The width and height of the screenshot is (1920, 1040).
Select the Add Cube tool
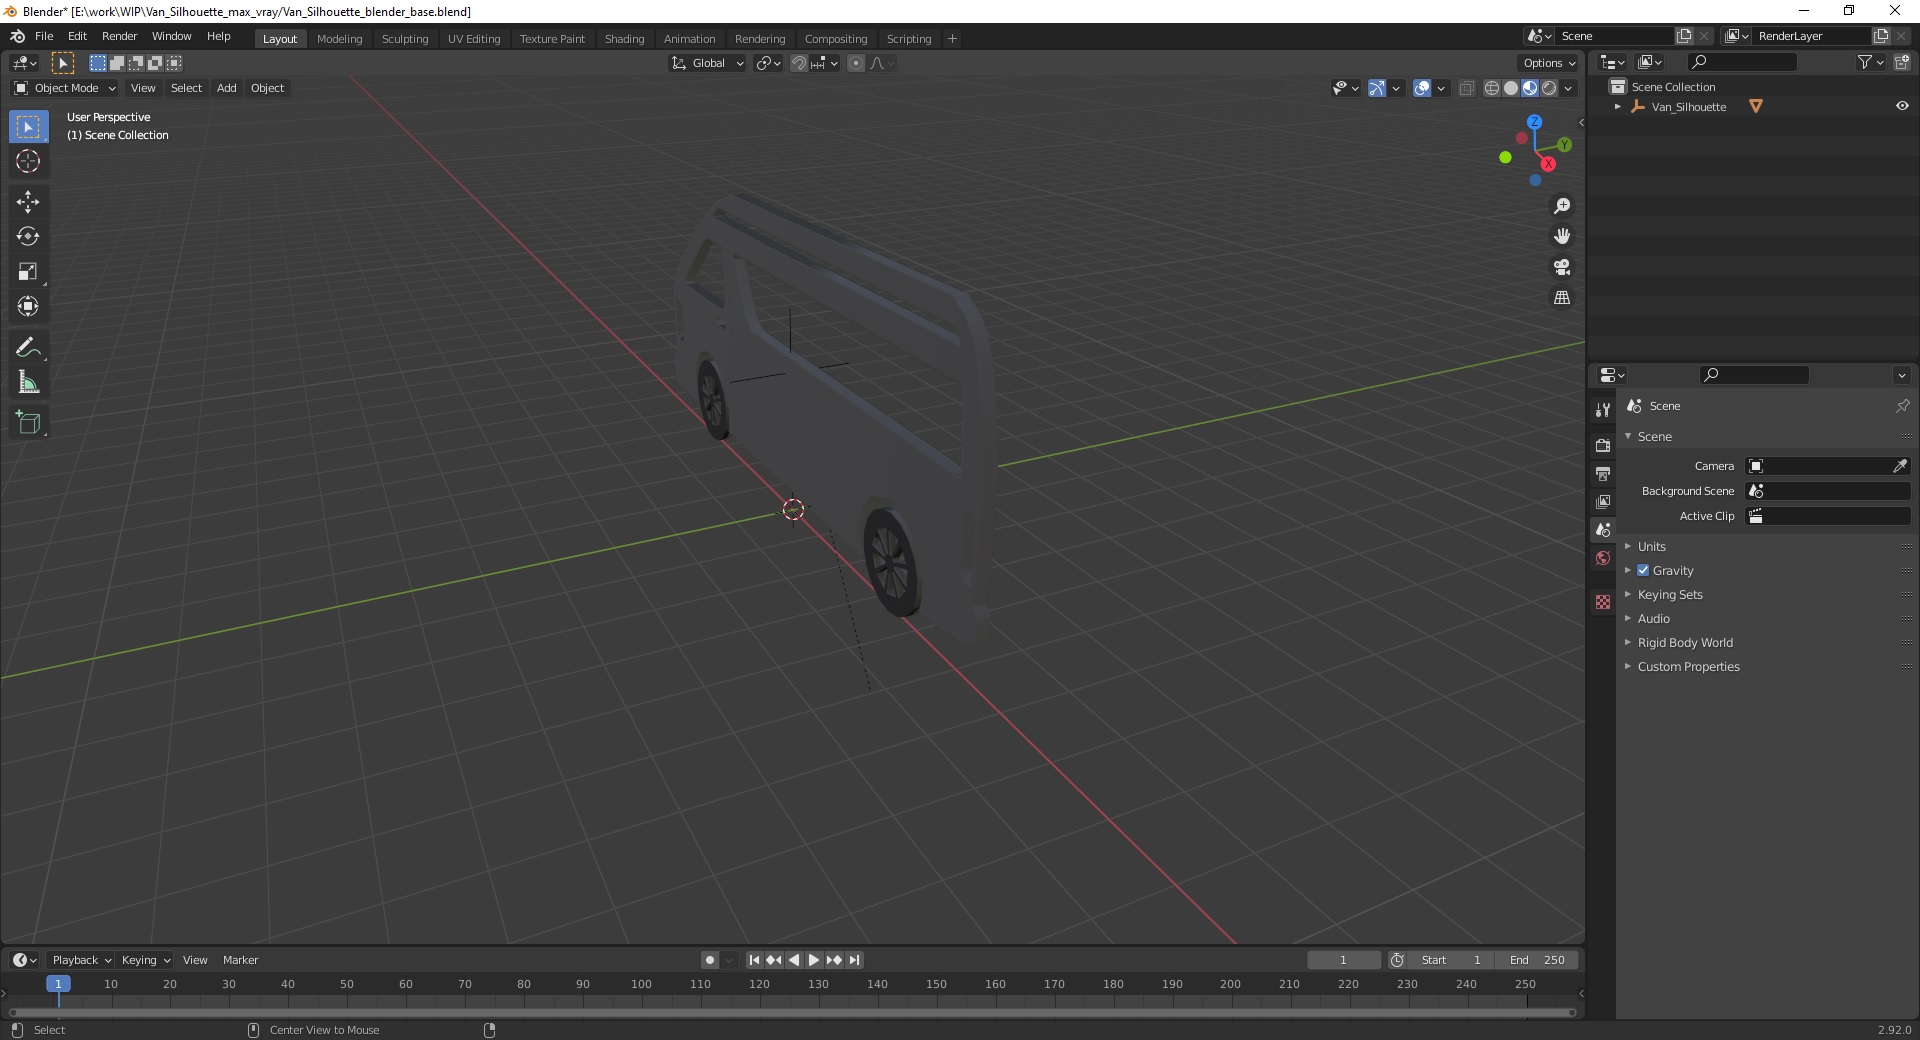pos(28,423)
